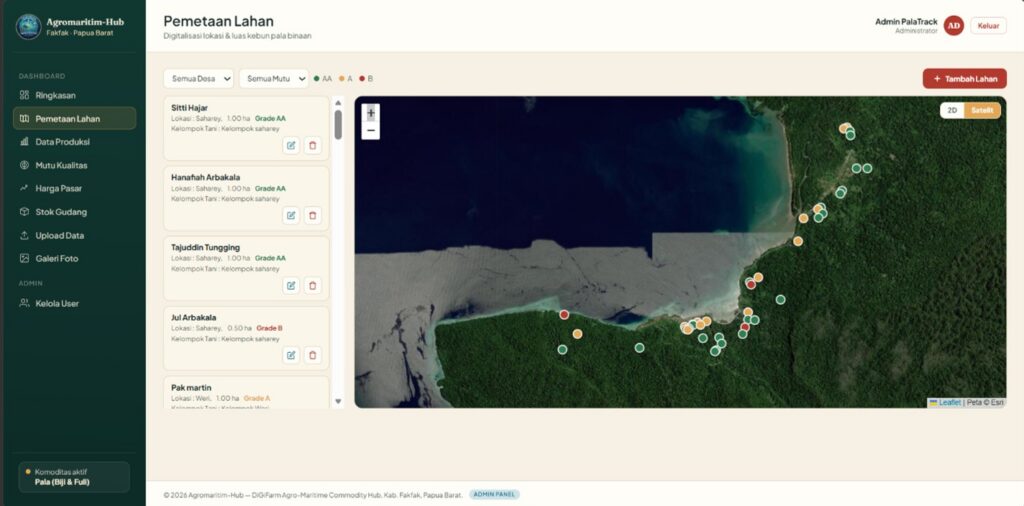Zoom in on the map
Screen dimensions: 1024x506
pos(371,113)
